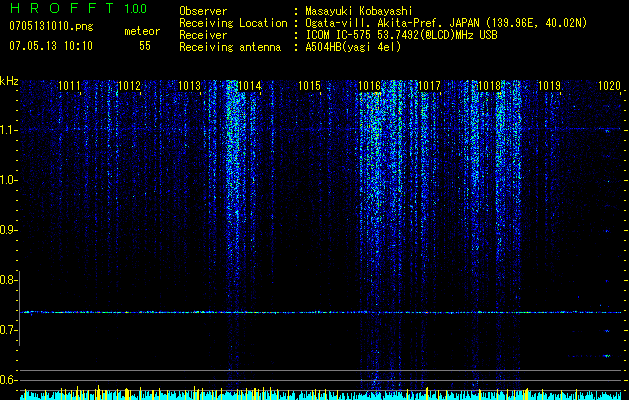
Task: Select the ICOM IC-575 receiver text
Action: pyautogui.click(x=401, y=35)
